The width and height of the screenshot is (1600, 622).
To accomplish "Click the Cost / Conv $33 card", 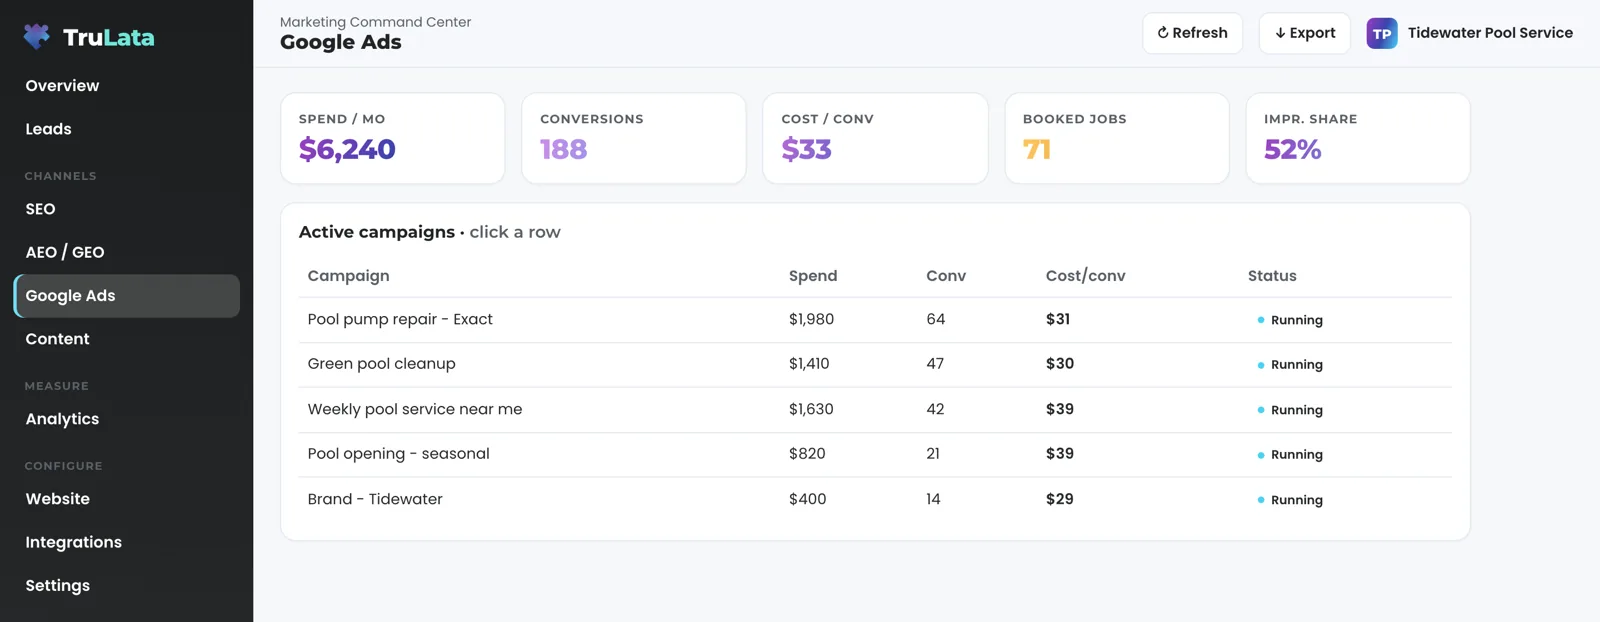I will (875, 138).
